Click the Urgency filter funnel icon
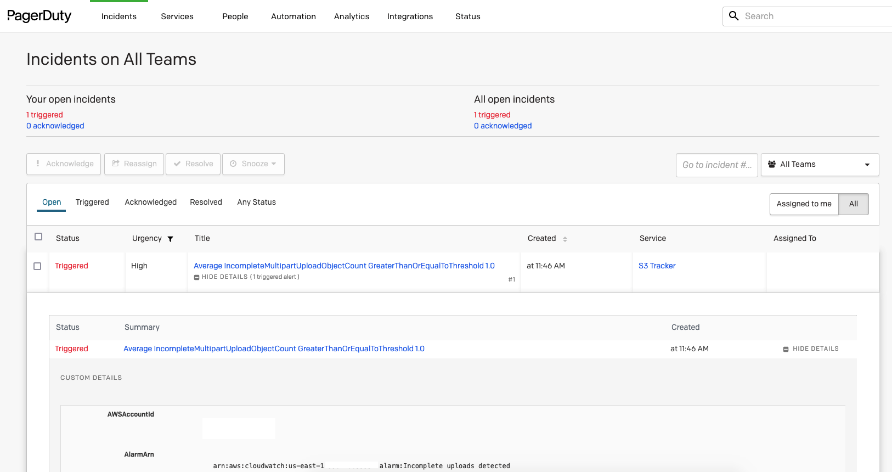 pyautogui.click(x=170, y=239)
